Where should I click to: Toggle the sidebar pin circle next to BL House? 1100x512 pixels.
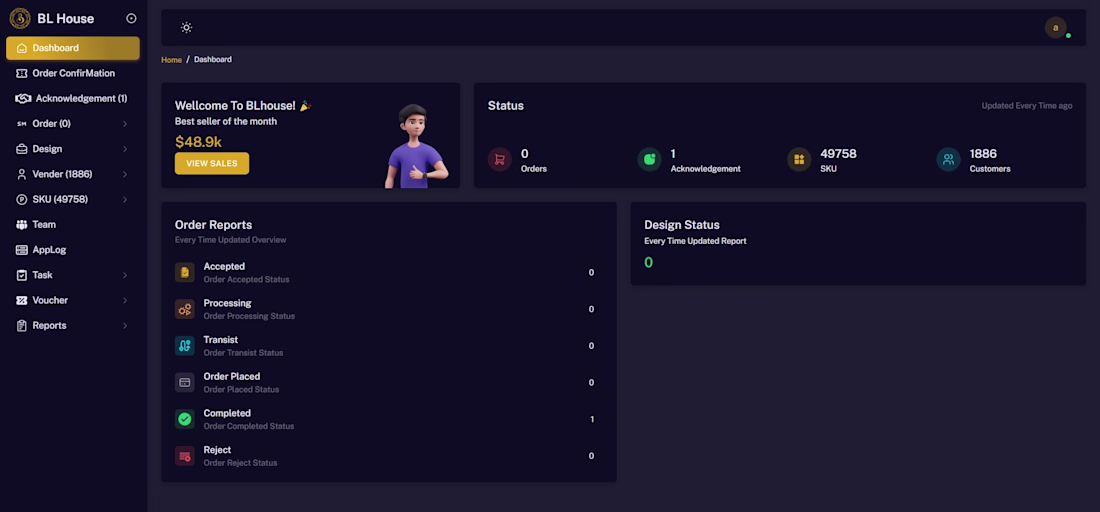(x=131, y=18)
